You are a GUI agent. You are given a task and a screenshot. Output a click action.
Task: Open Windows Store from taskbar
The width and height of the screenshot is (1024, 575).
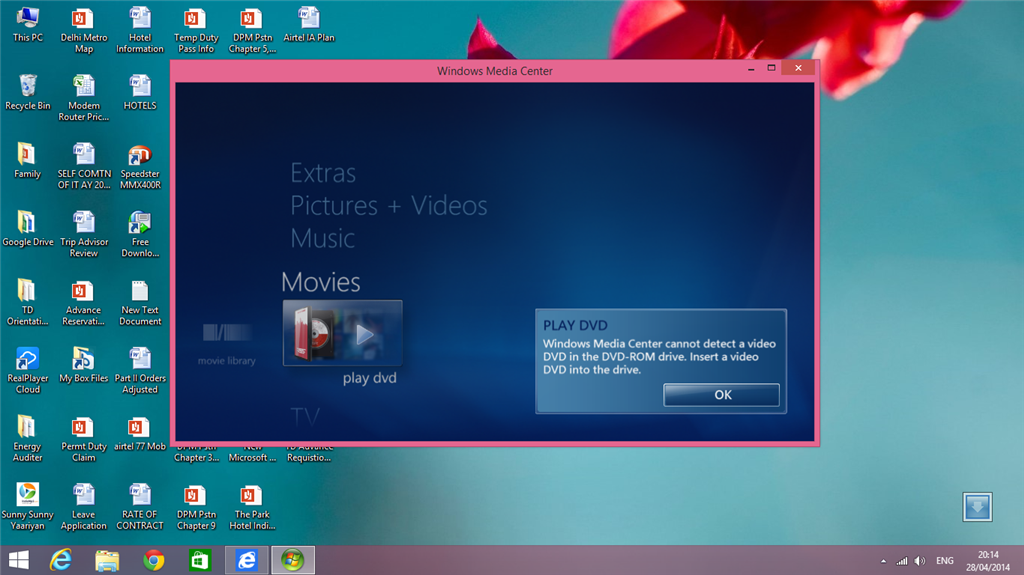200,560
